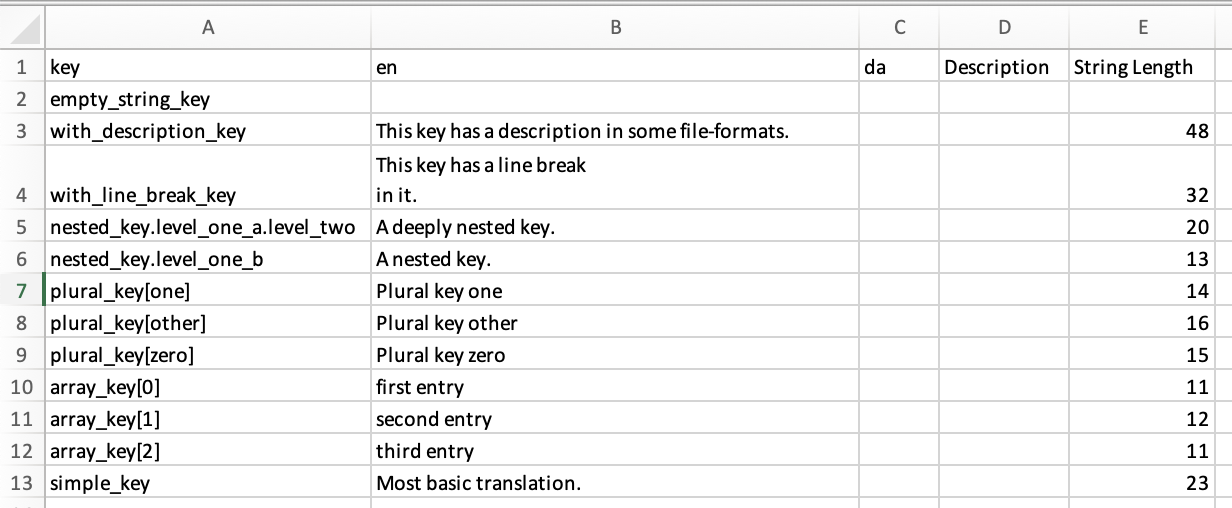Select cell 'Most basic translation.'

tap(615, 483)
